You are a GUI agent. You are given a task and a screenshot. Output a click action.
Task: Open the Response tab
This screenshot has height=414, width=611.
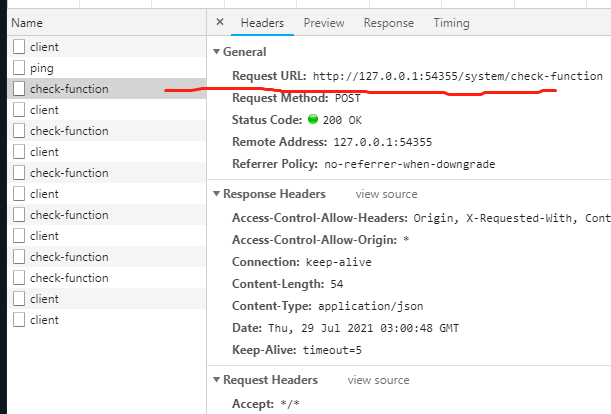(388, 23)
